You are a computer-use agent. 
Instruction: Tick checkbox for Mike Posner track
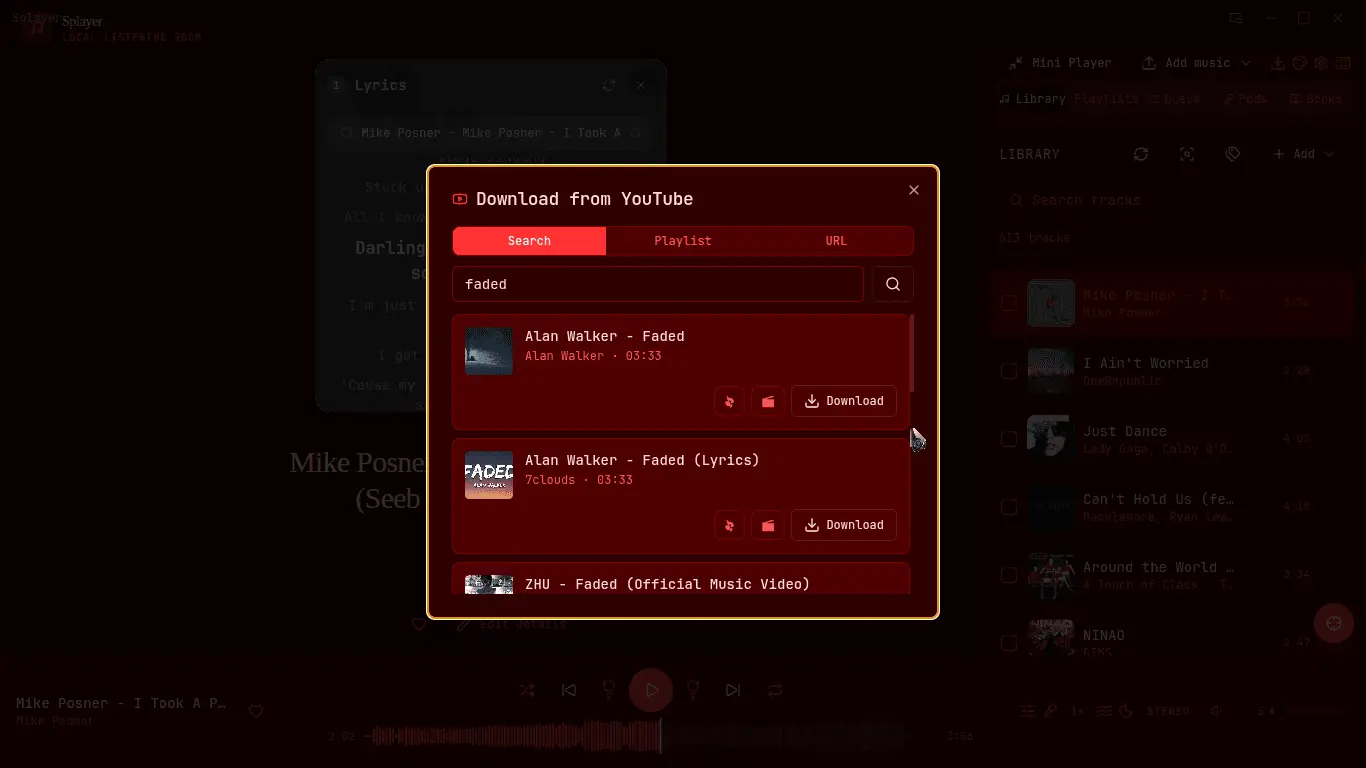tap(1009, 303)
